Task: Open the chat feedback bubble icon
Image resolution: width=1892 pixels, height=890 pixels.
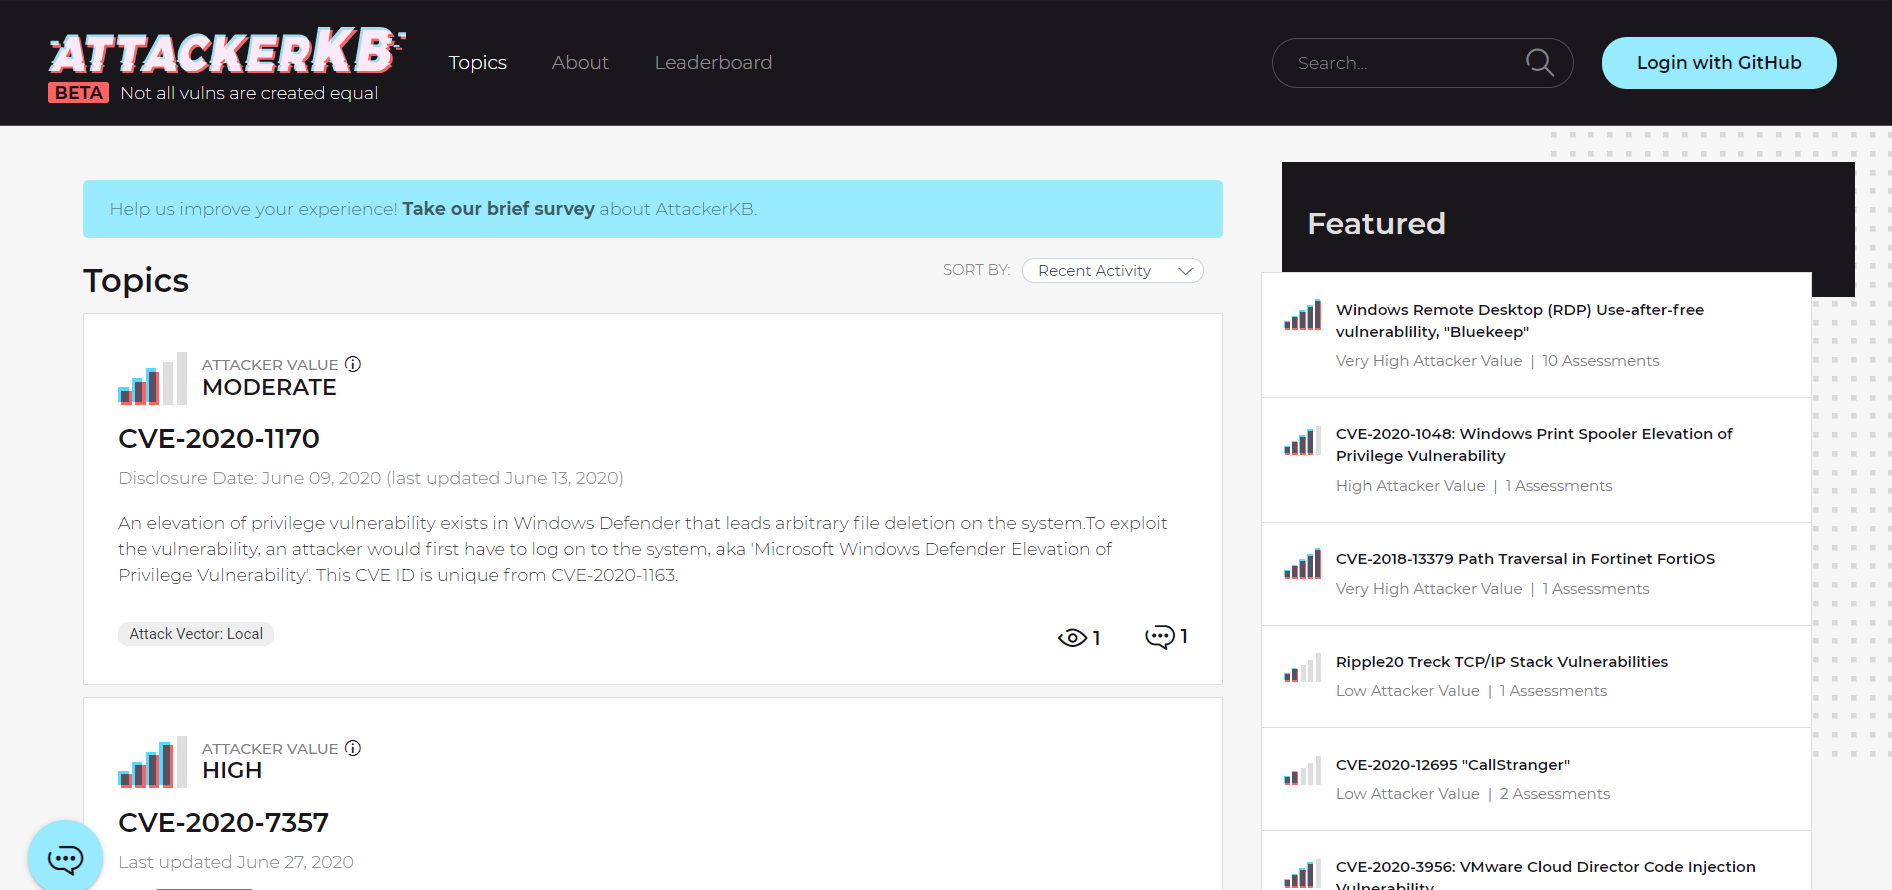Action: 66,858
